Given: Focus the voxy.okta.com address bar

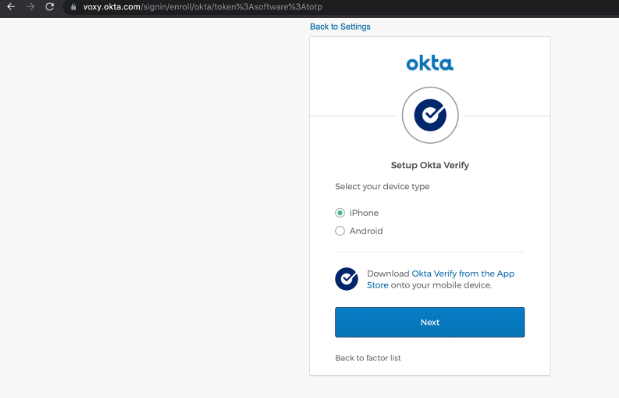Looking at the screenshot, I should pyautogui.click(x=203, y=7).
